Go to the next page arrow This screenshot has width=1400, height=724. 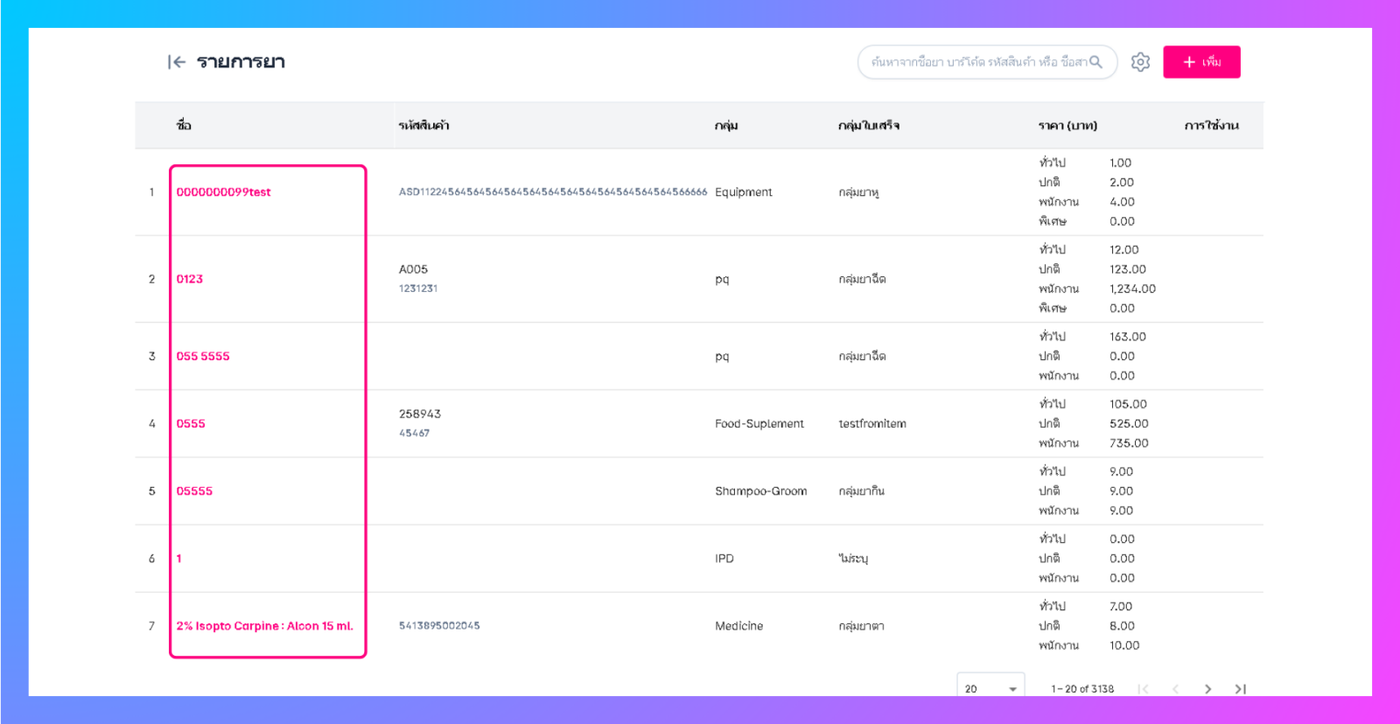(x=1208, y=689)
